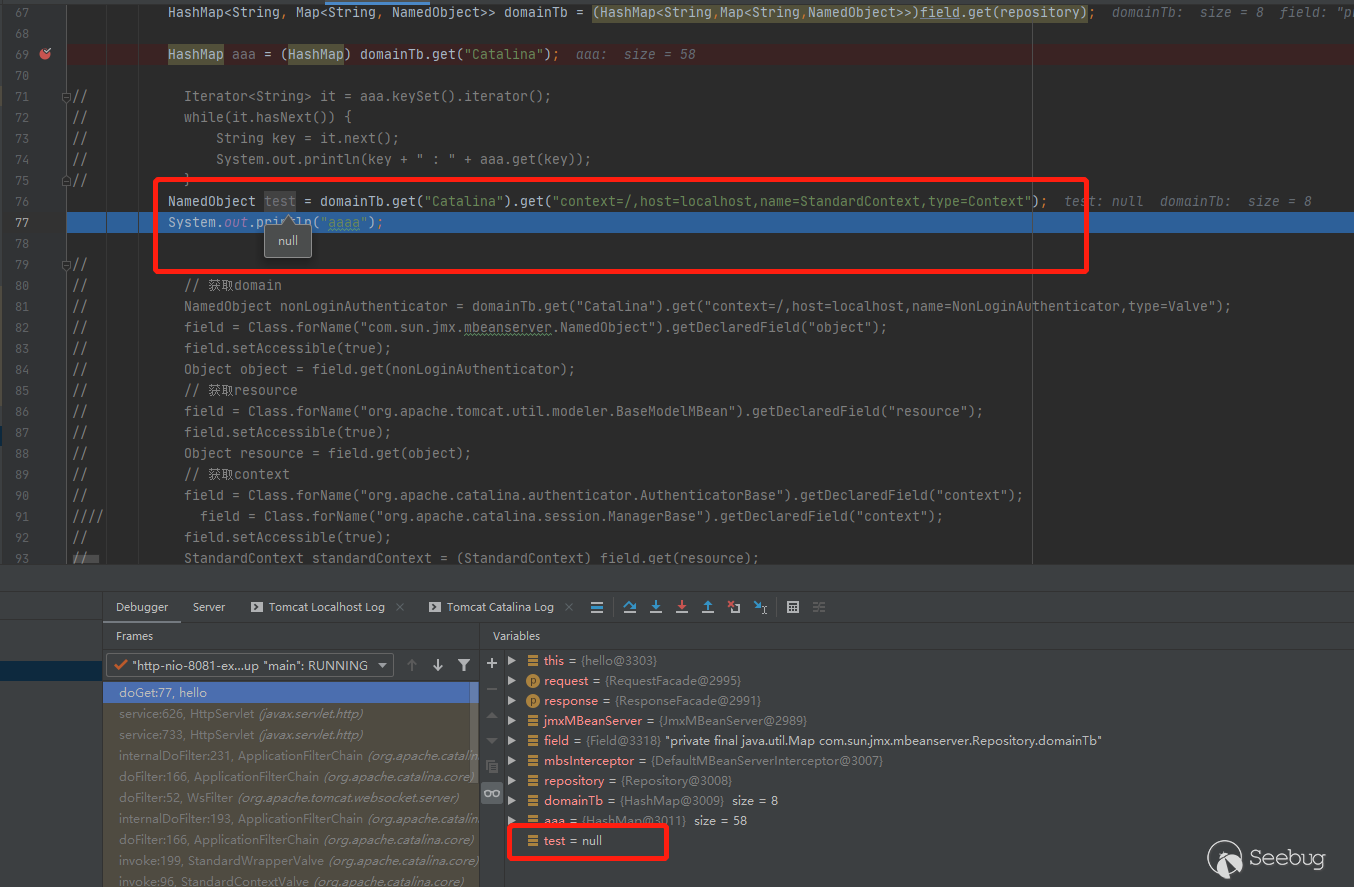This screenshot has height=887, width=1354.
Task: Click the Step Over debugger icon
Action: 630,607
